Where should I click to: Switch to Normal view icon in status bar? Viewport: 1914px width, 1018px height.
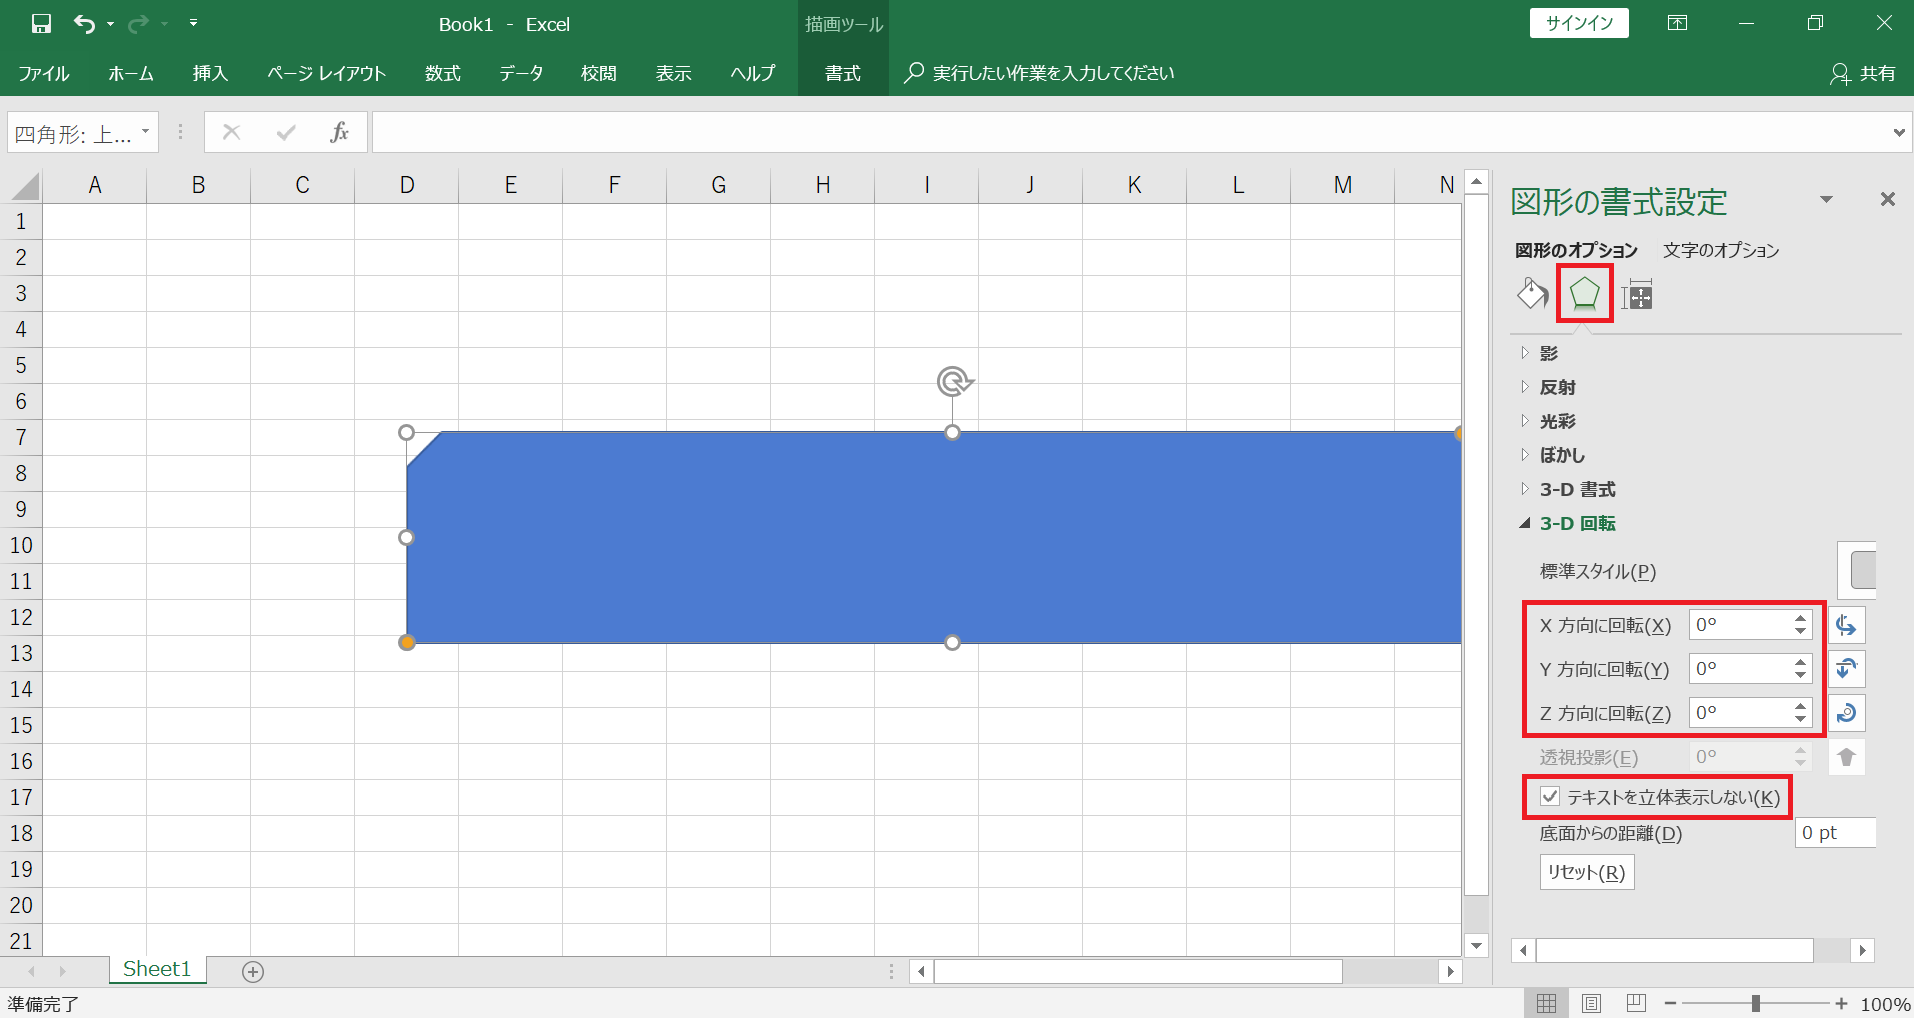[x=1546, y=1003]
